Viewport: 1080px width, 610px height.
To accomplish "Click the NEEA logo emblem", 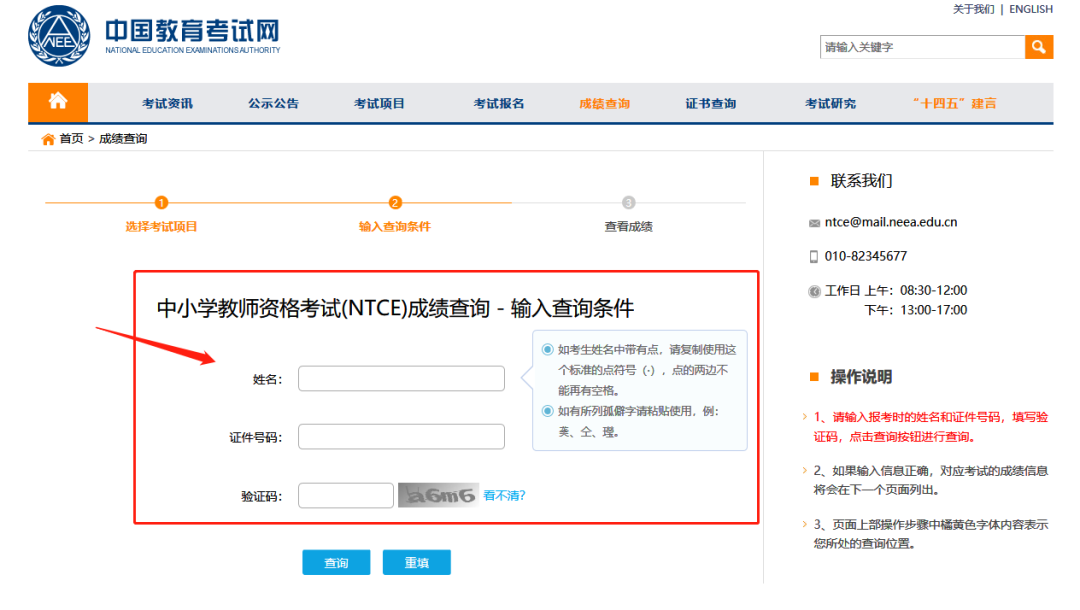I will tap(59, 36).
